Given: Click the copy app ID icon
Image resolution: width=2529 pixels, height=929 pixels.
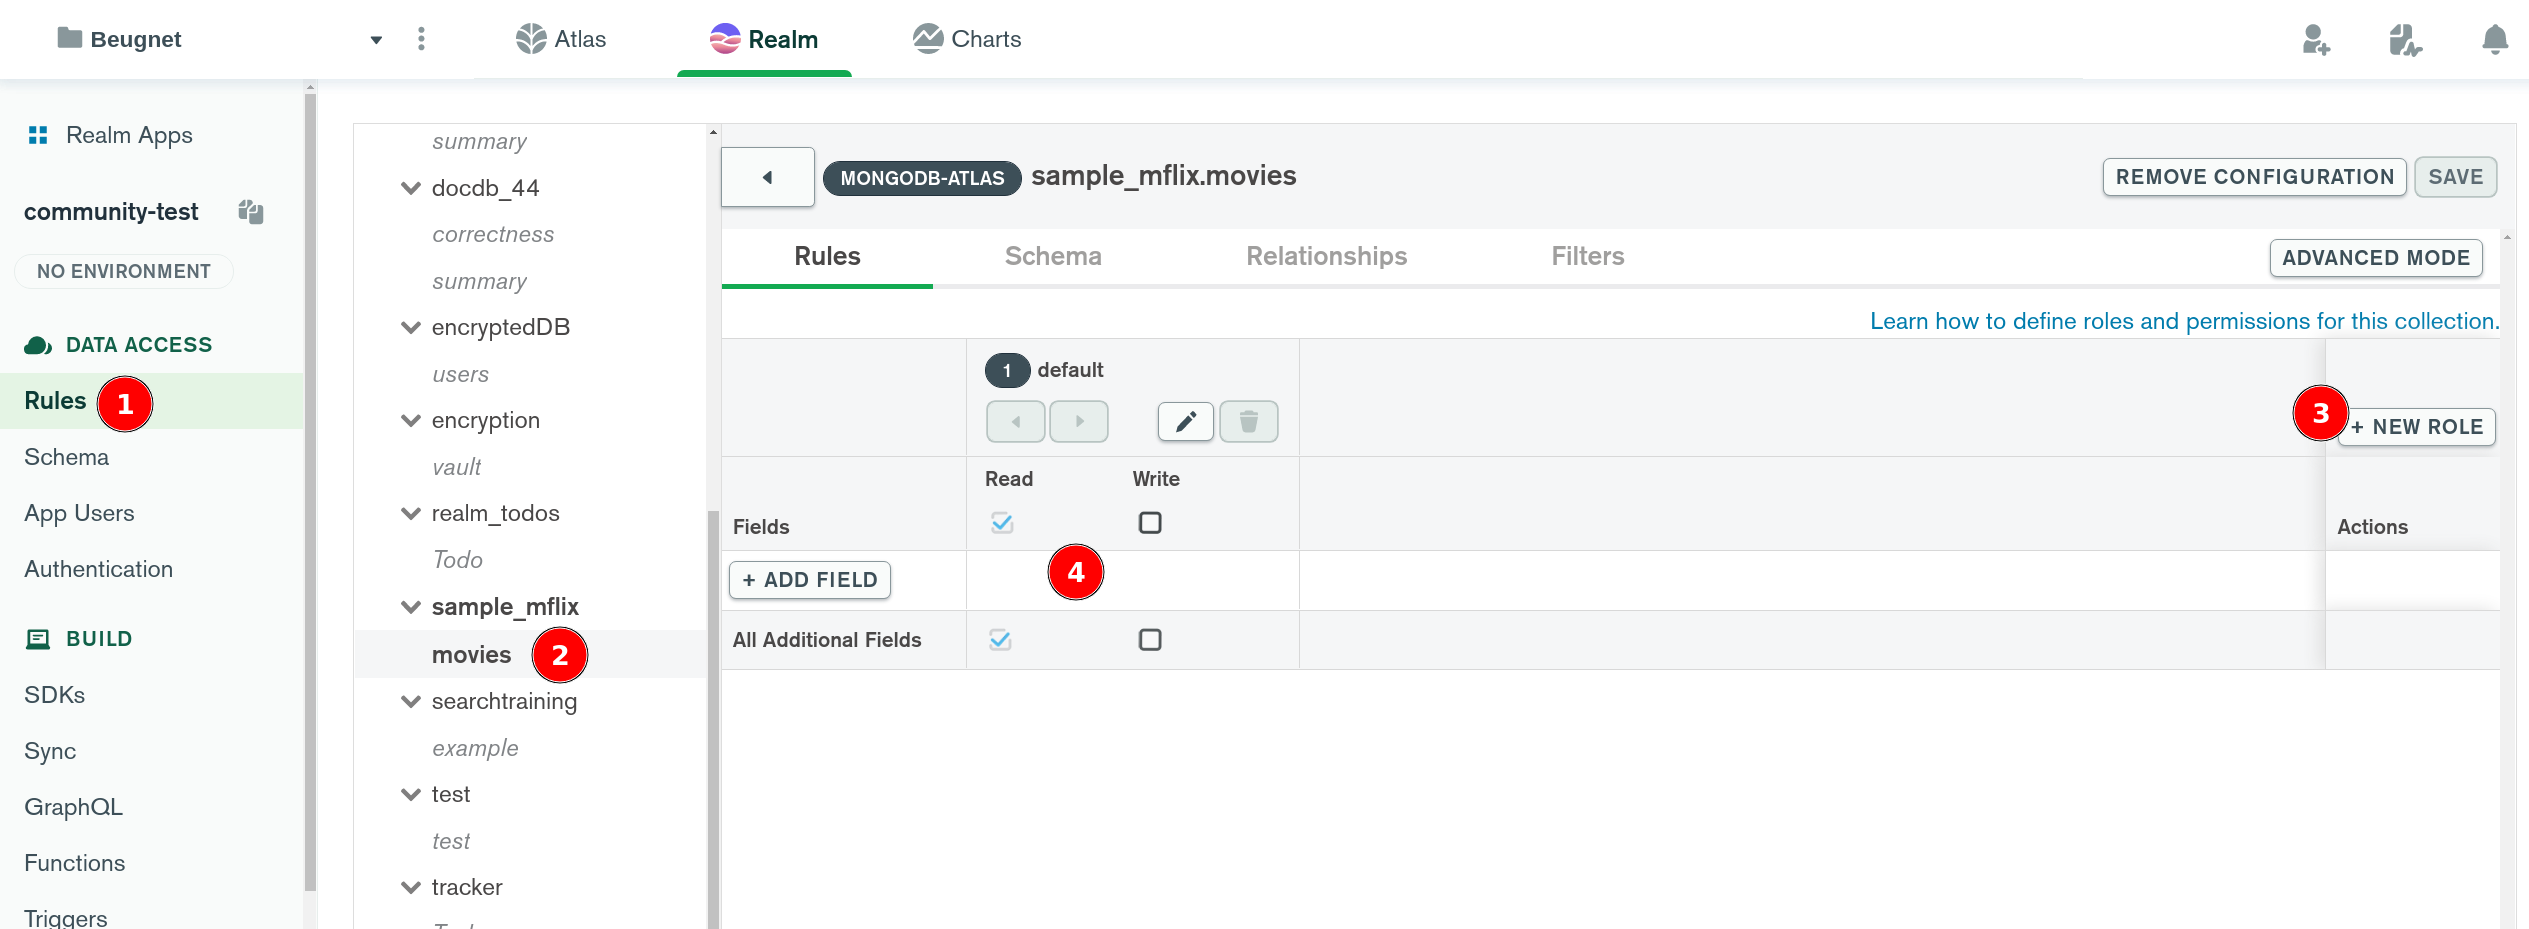Looking at the screenshot, I should [251, 212].
